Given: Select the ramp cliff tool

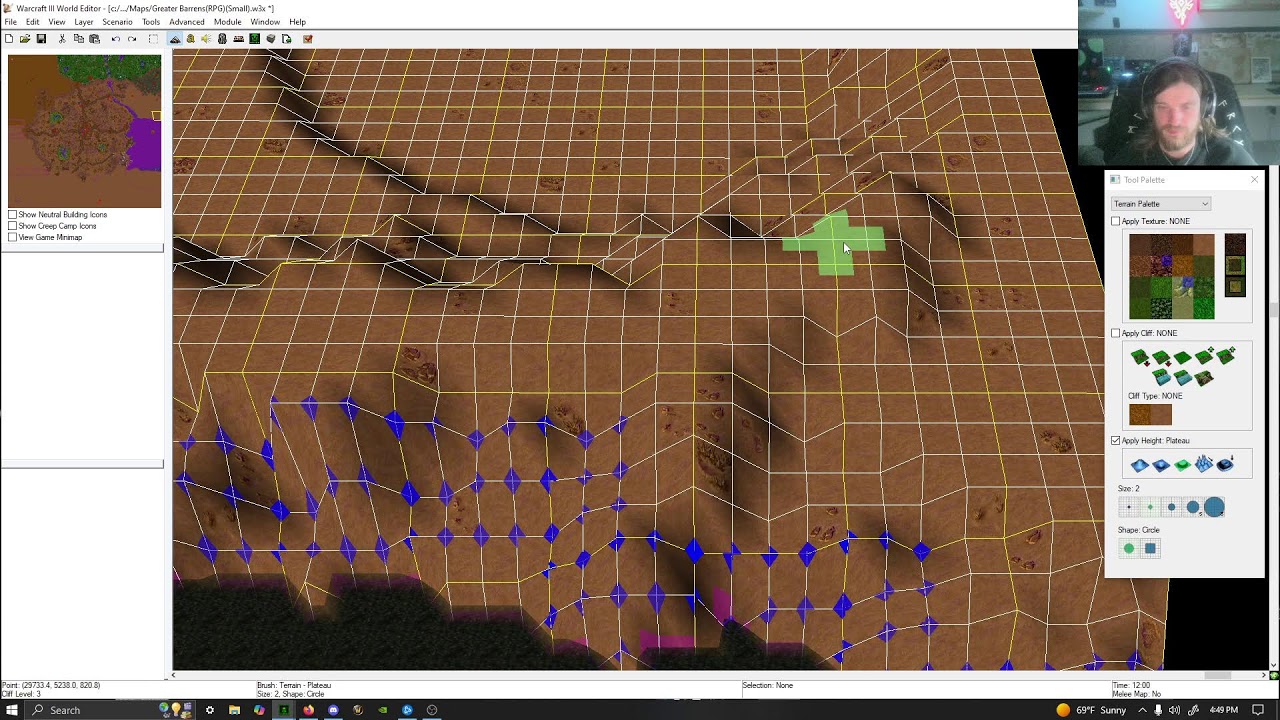Looking at the screenshot, I should [x=1202, y=377].
